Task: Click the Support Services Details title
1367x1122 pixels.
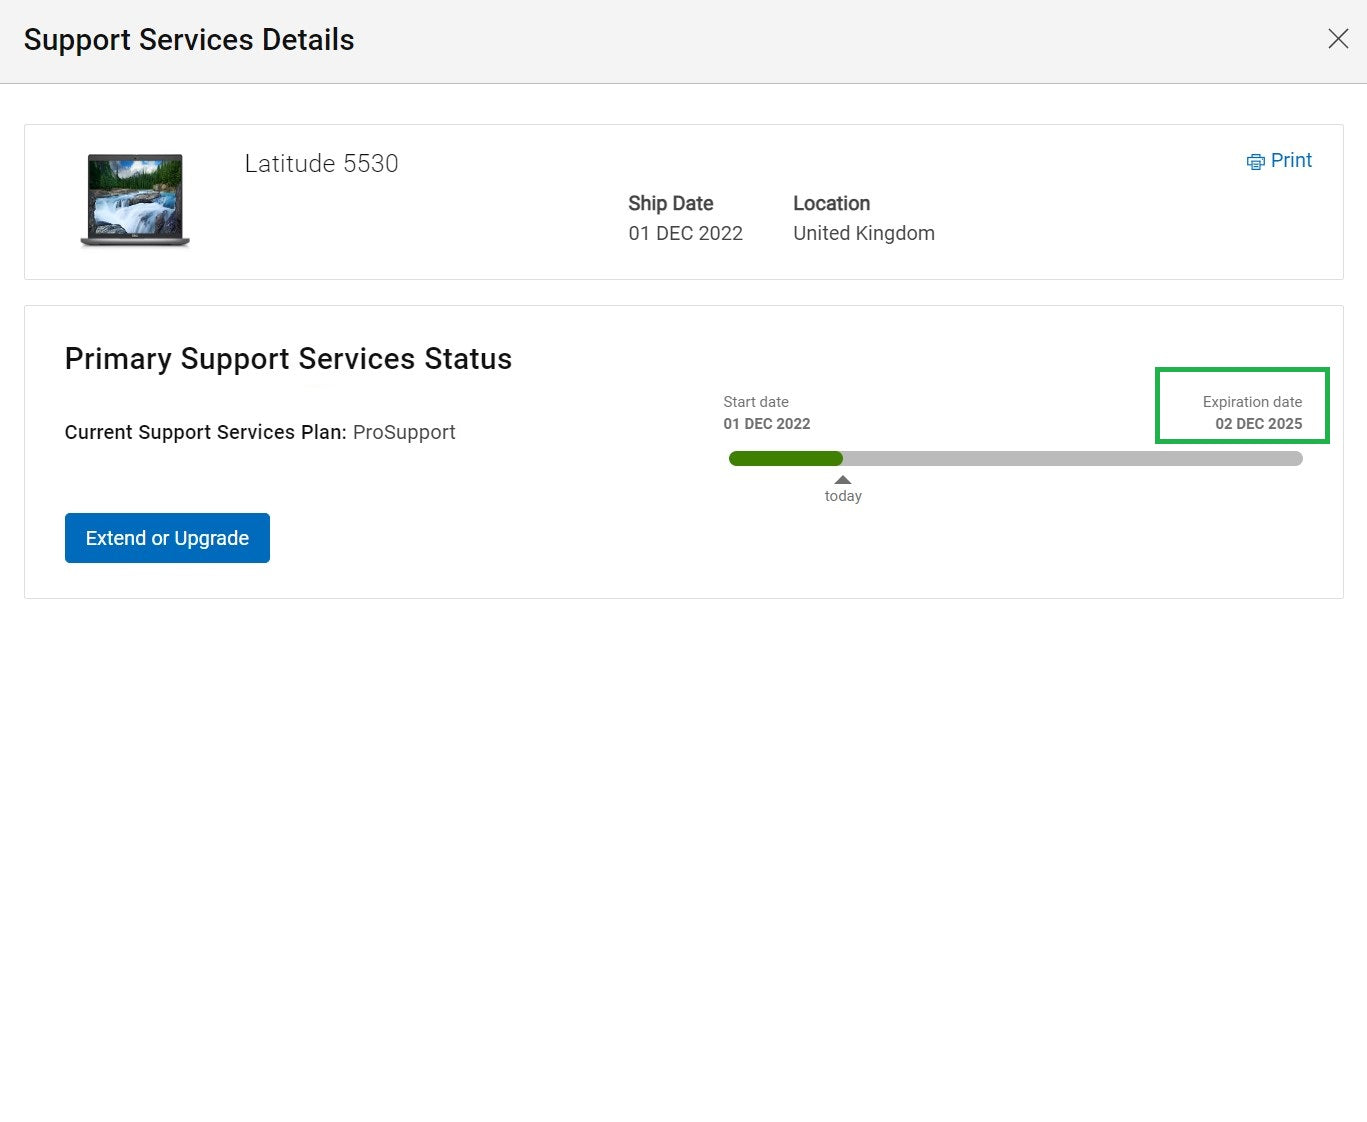Action: (189, 40)
